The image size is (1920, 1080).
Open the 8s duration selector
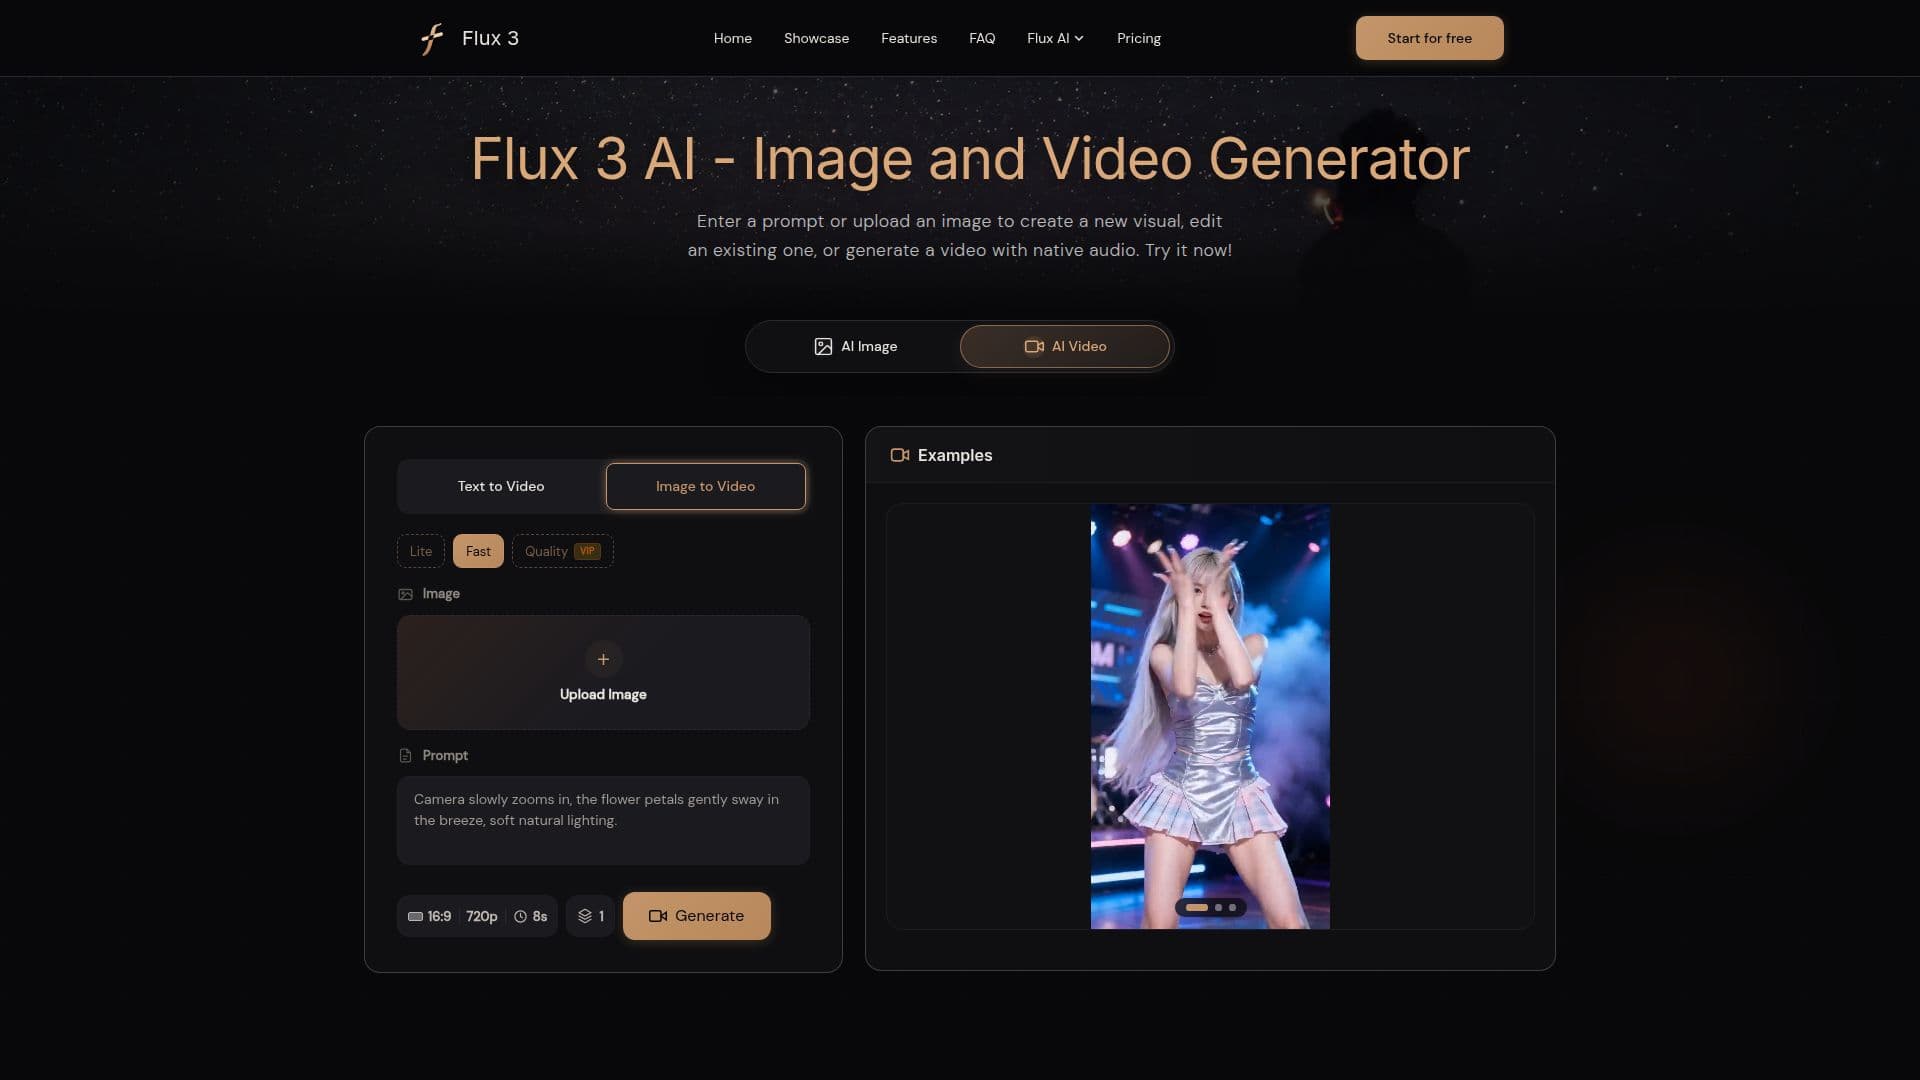click(x=531, y=916)
